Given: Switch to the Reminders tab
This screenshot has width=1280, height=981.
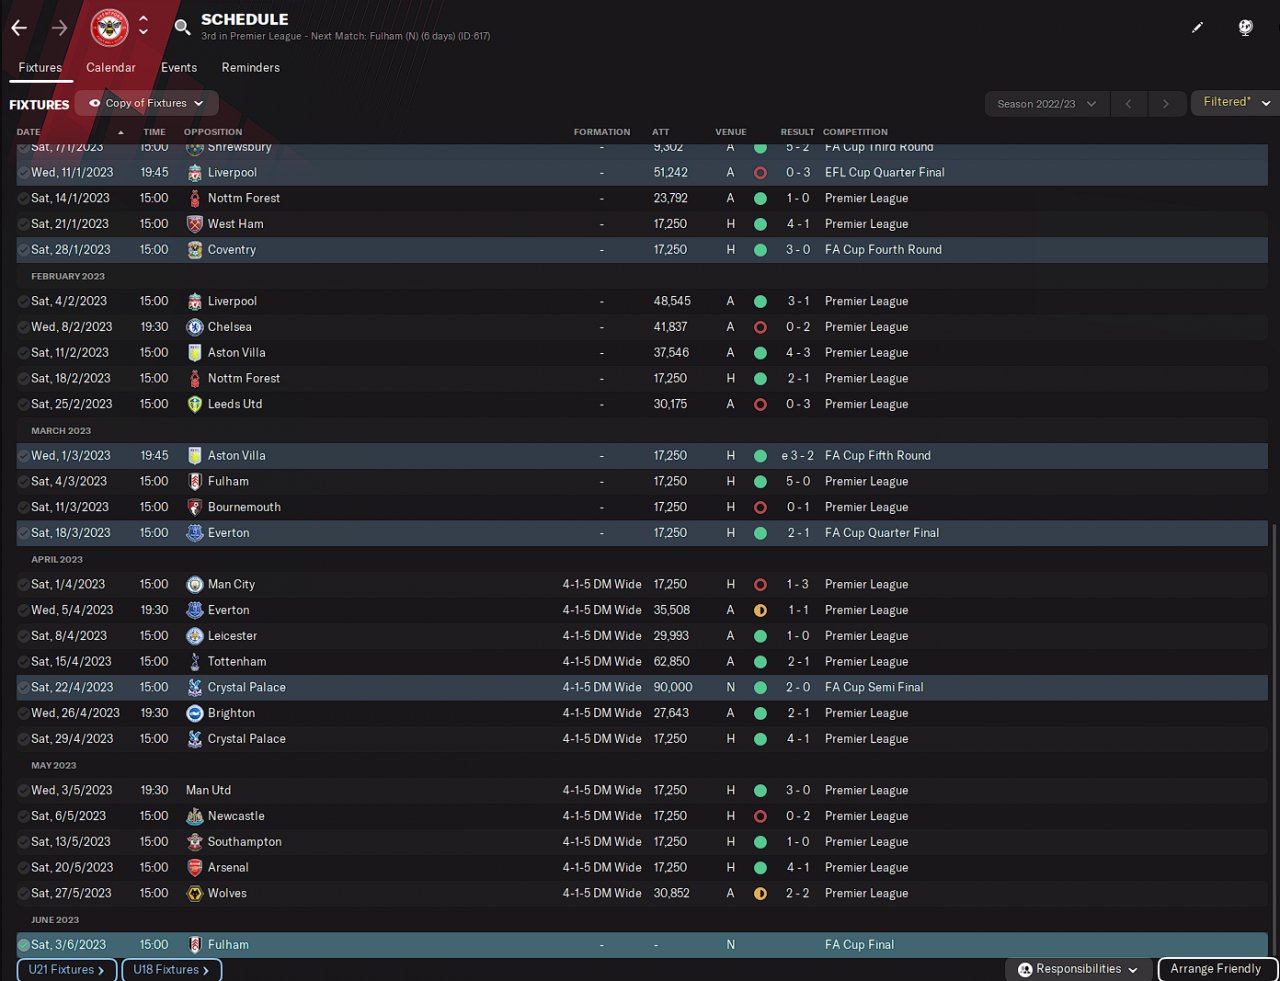Looking at the screenshot, I should (251, 68).
